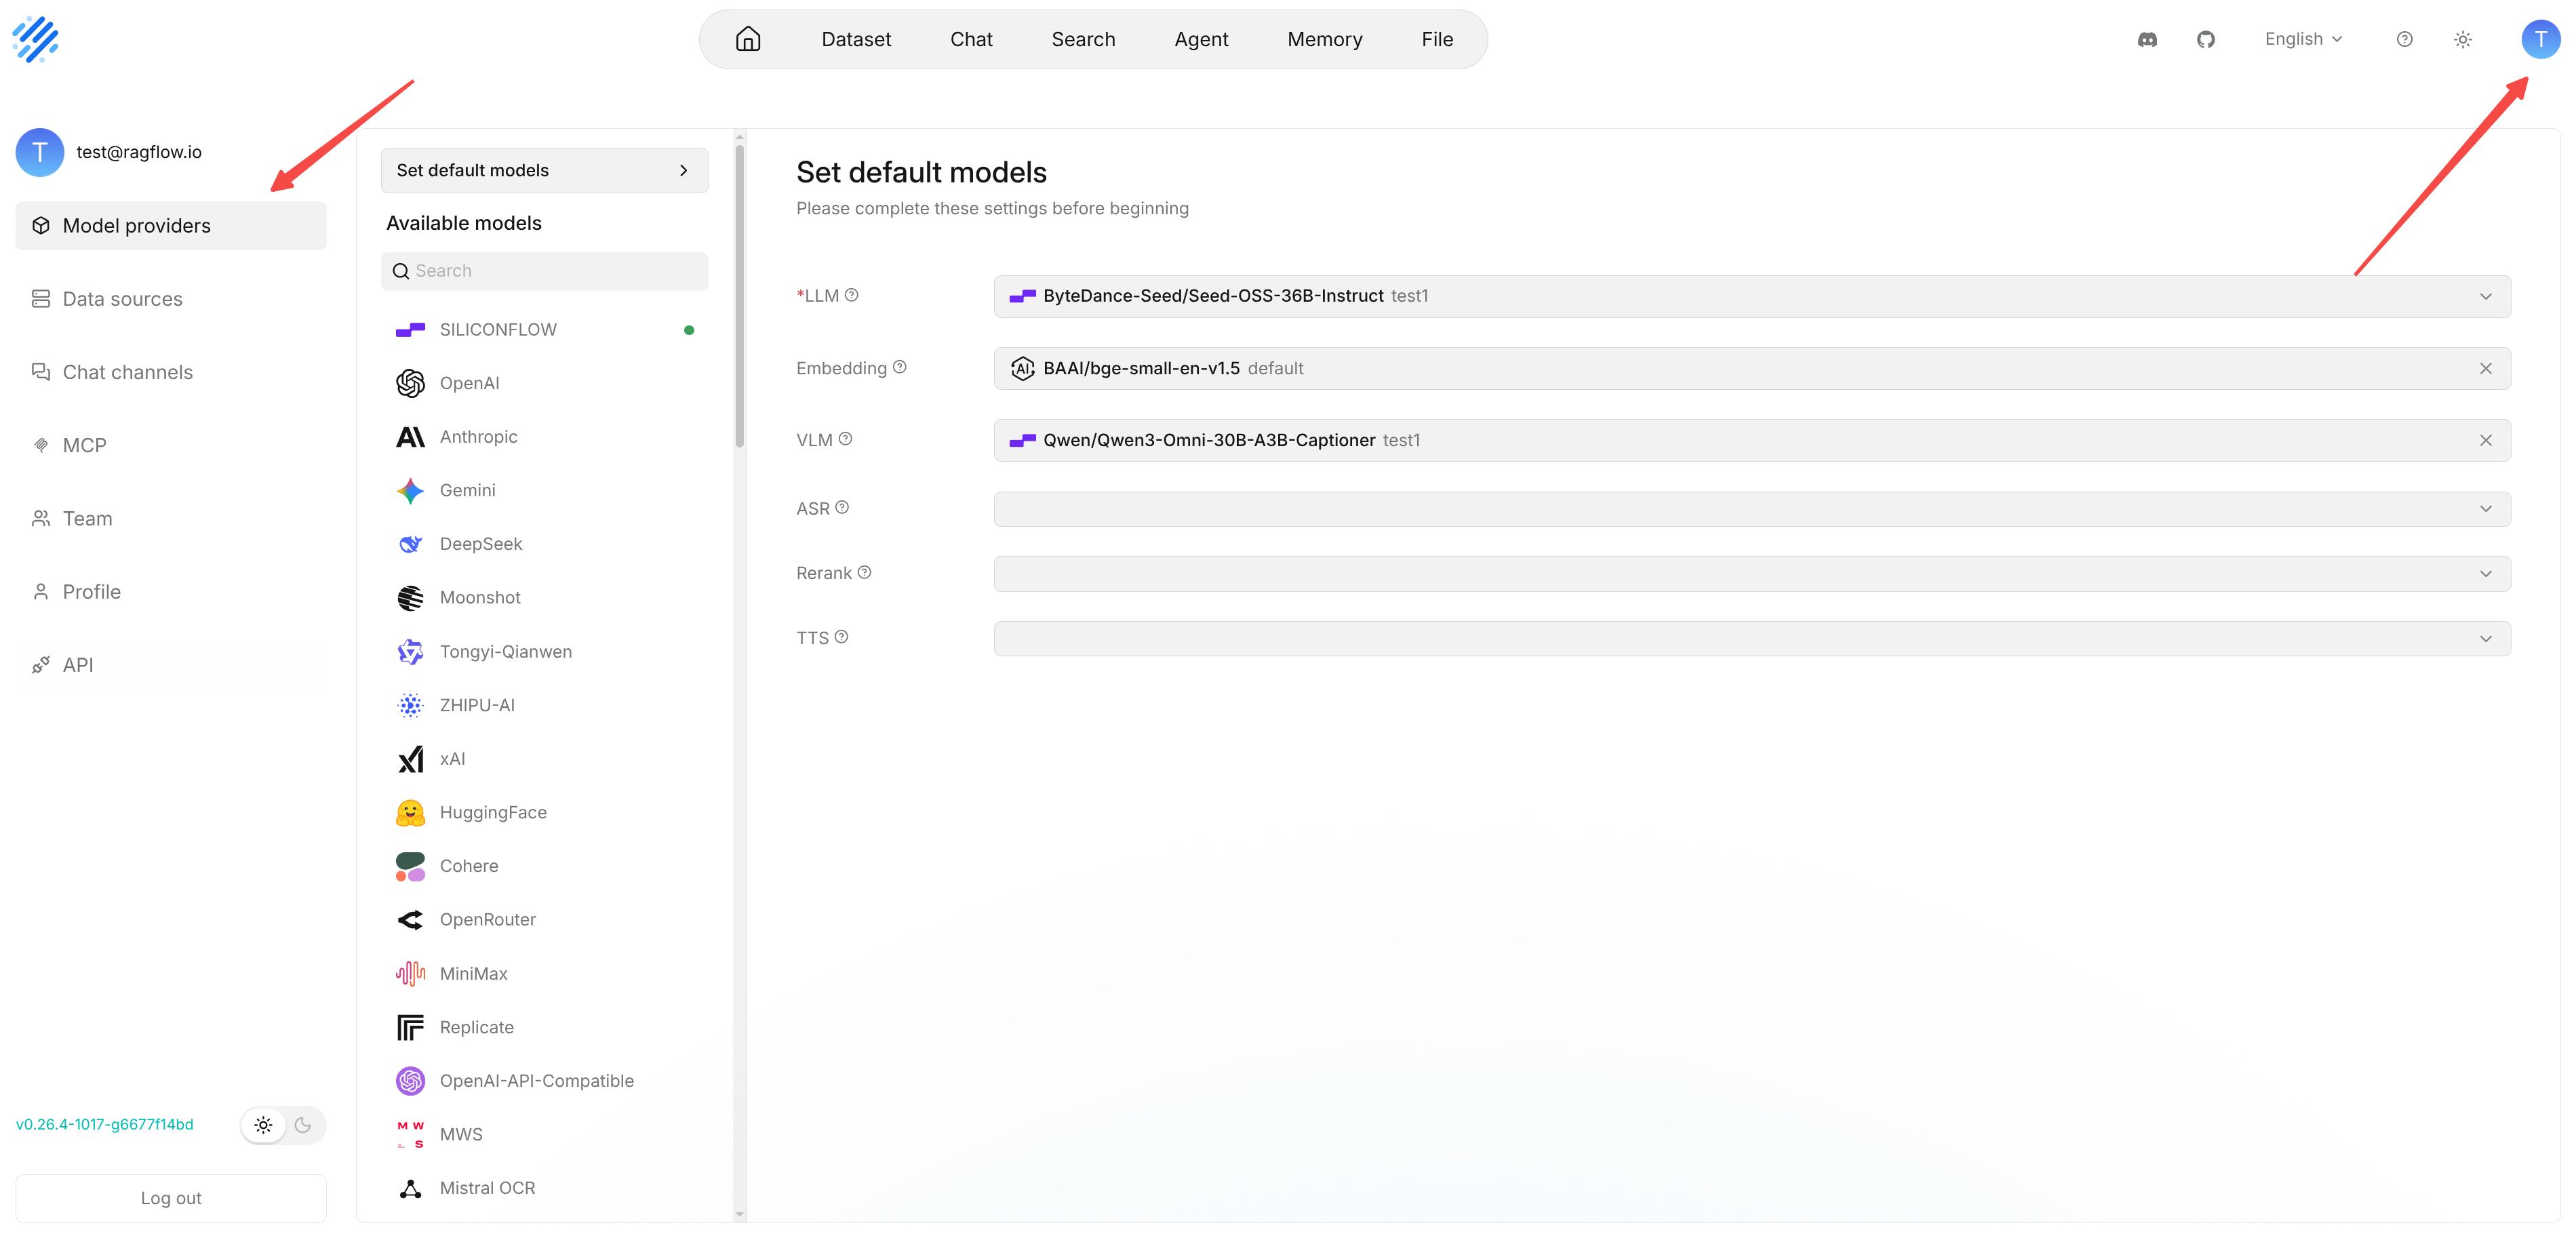The image size is (2576, 1236).
Task: Open Team settings page
Action: pos(171,518)
